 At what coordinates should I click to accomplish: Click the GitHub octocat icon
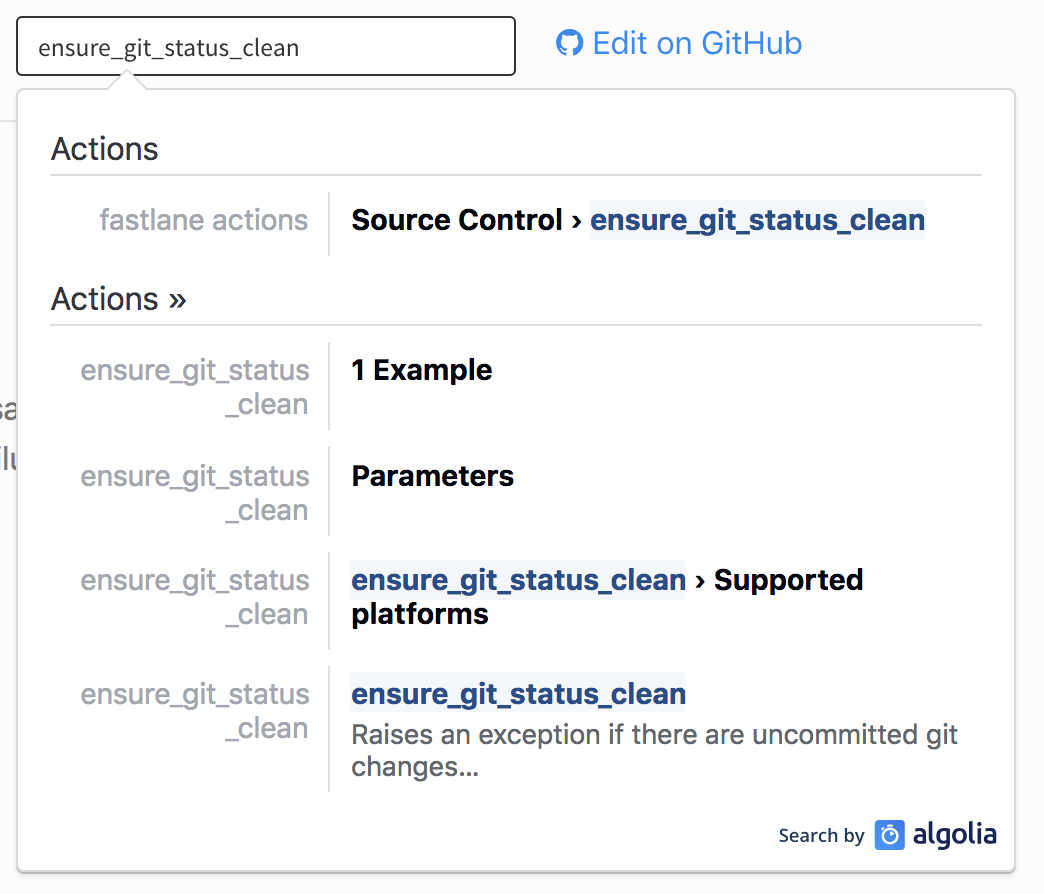click(x=569, y=43)
